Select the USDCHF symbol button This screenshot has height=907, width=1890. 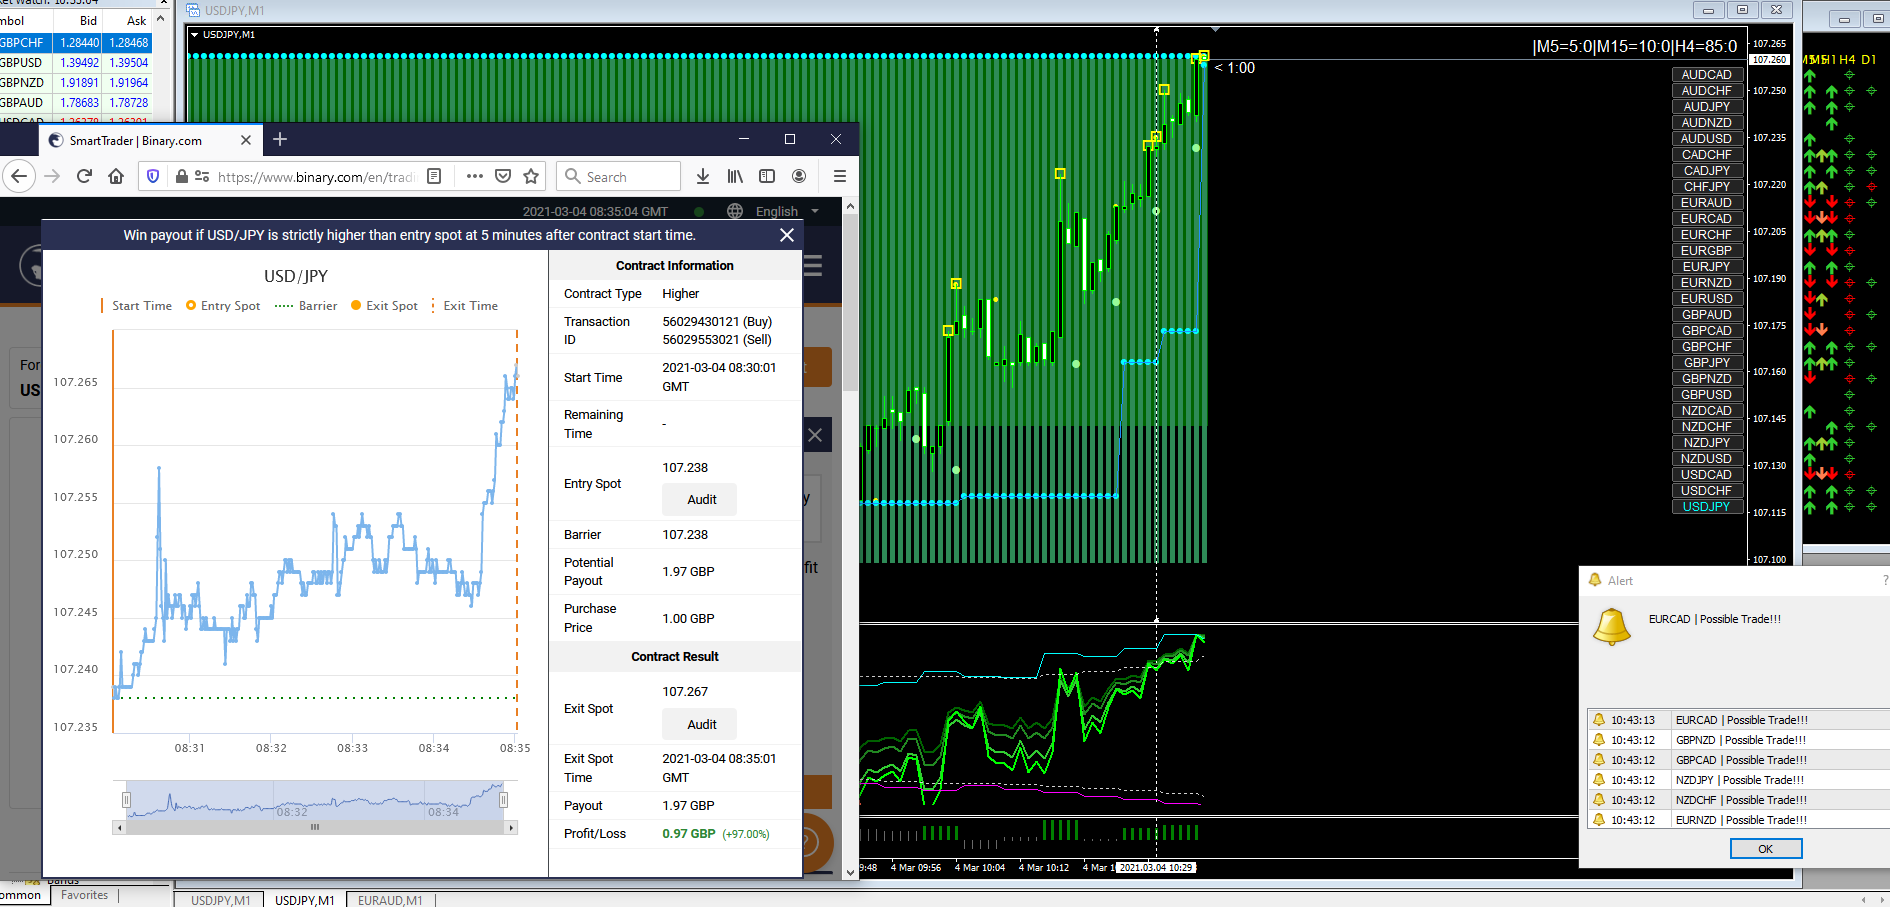point(1707,491)
